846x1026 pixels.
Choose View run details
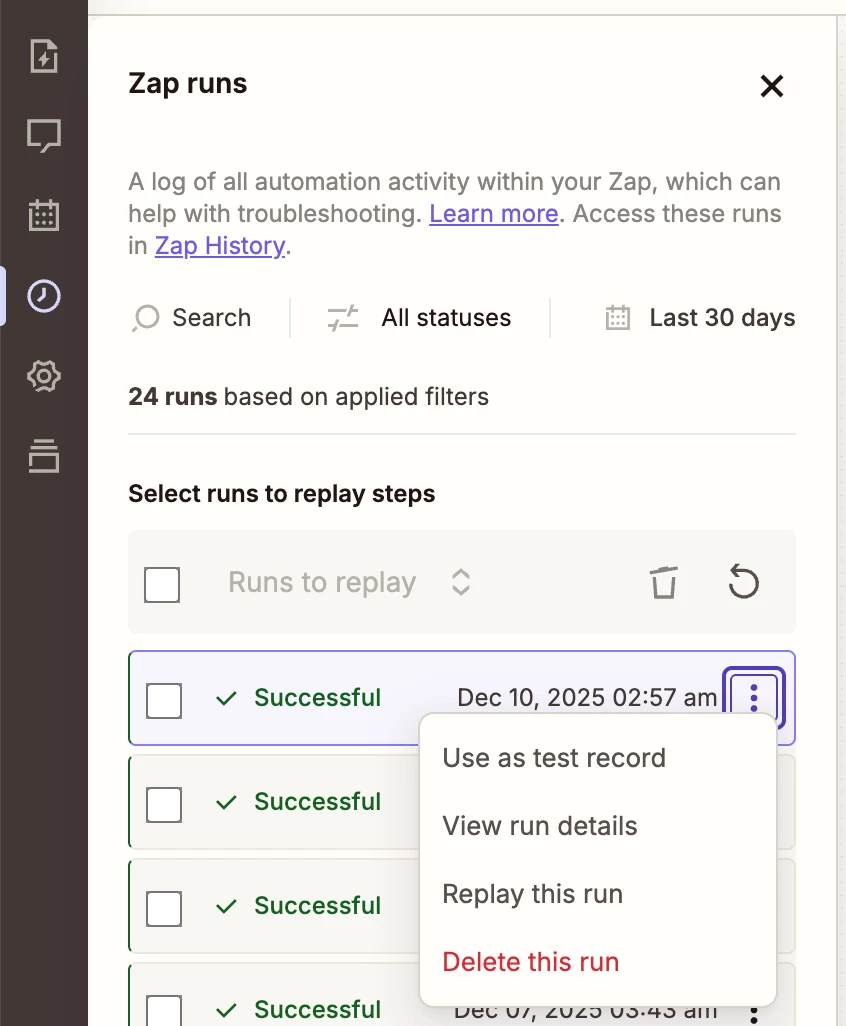point(540,826)
